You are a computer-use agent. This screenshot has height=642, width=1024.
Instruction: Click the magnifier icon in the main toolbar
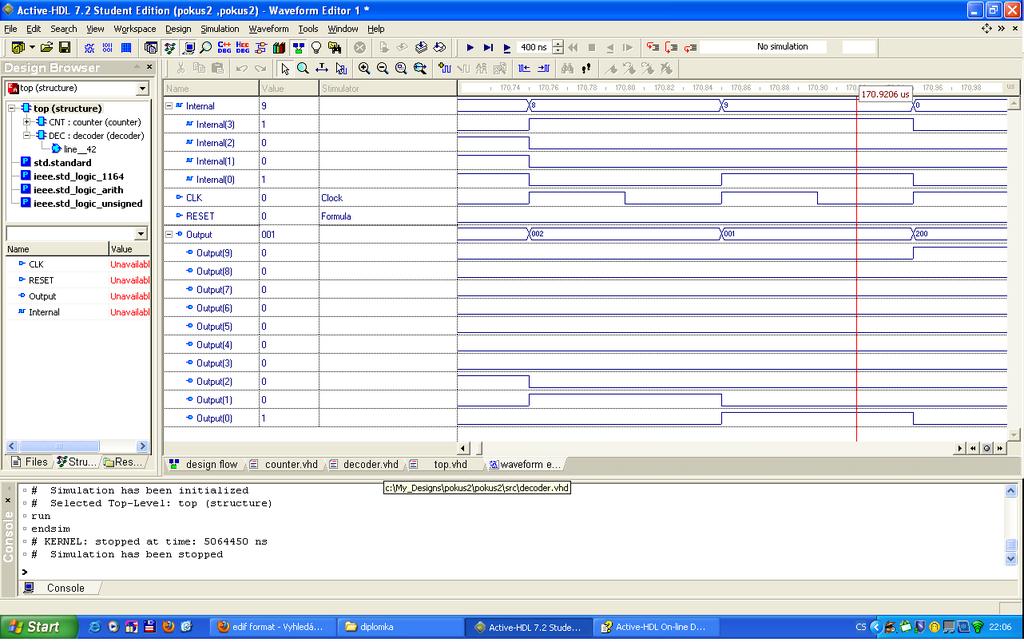(206, 47)
